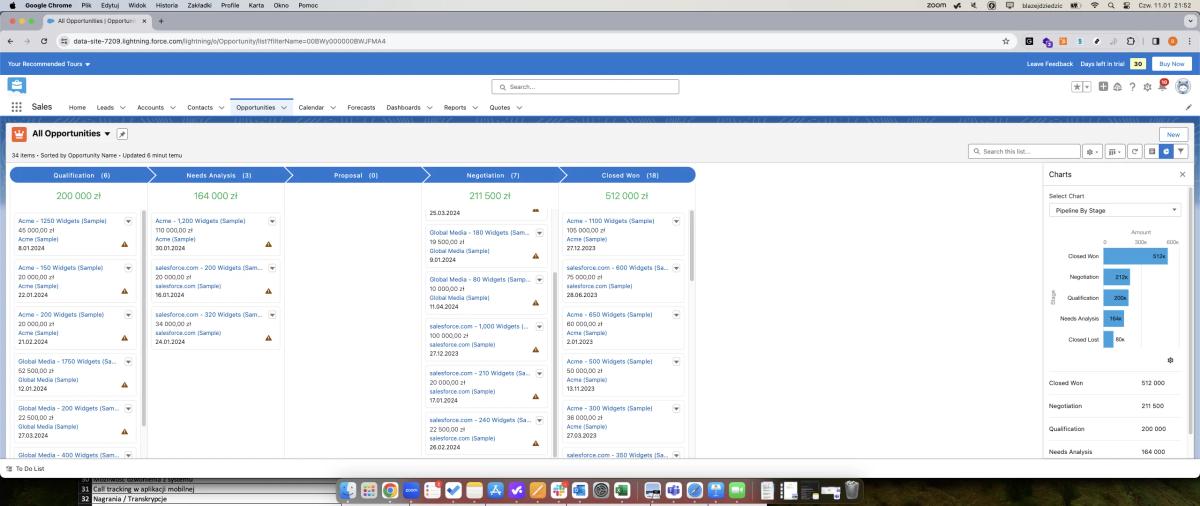Screen dimensions: 1200x506
Task: Expand Reports navigation dropdown chevron
Action: pyautogui.click(x=475, y=107)
